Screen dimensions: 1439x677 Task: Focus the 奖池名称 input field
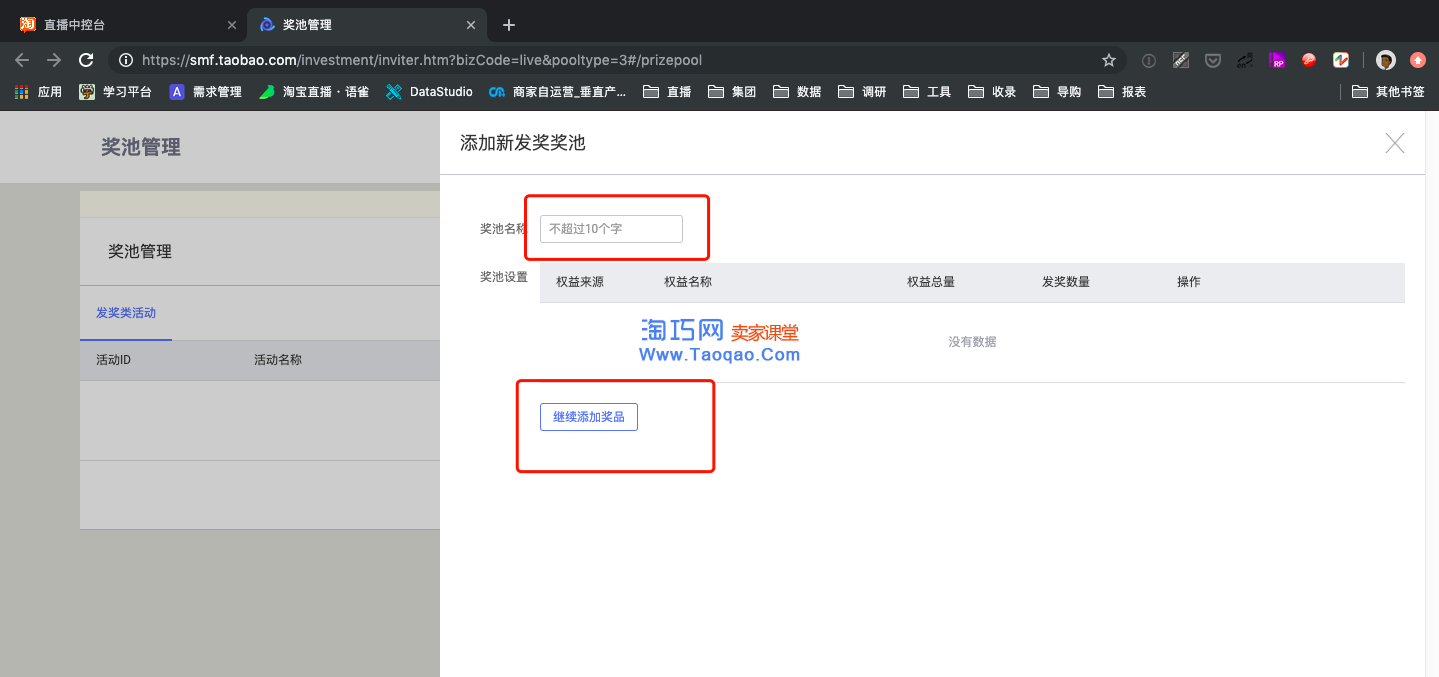(611, 229)
